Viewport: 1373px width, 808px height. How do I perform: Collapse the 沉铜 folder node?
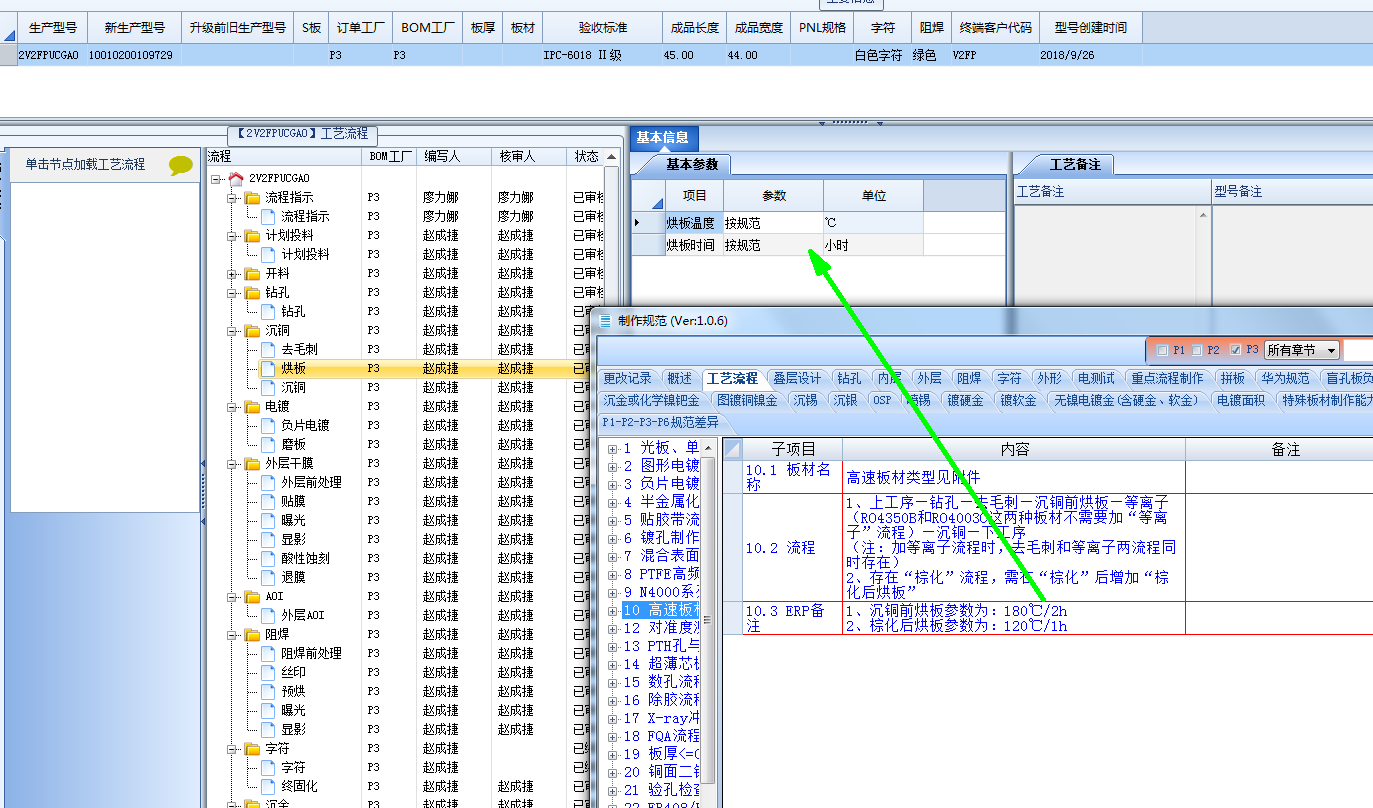click(x=232, y=331)
